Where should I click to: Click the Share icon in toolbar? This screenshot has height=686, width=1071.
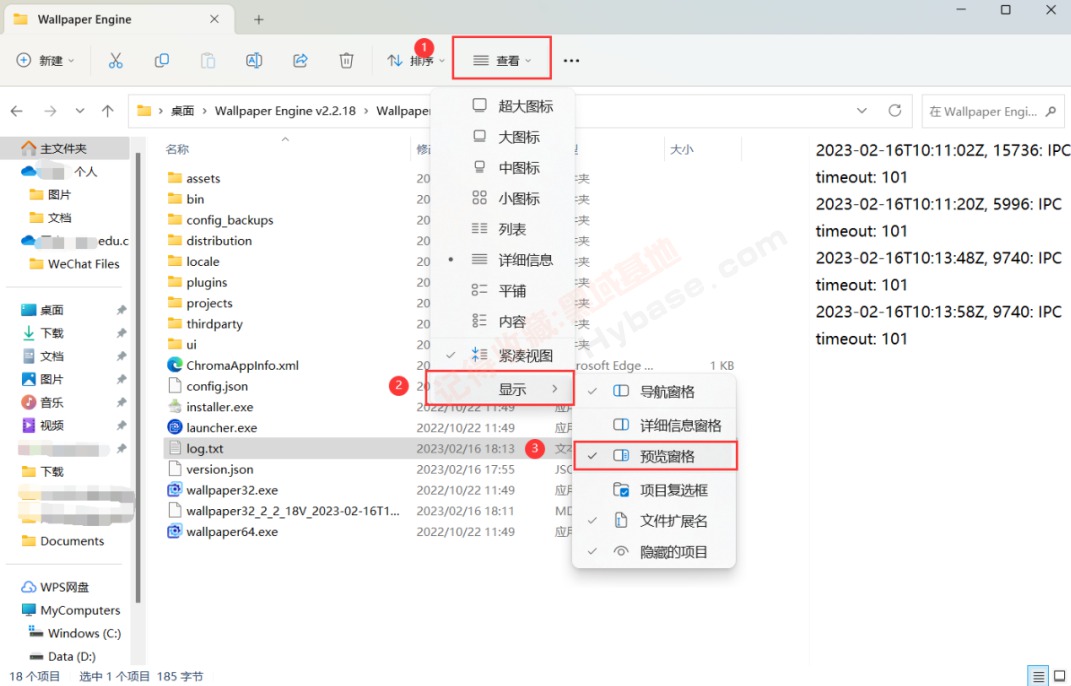pyautogui.click(x=301, y=61)
